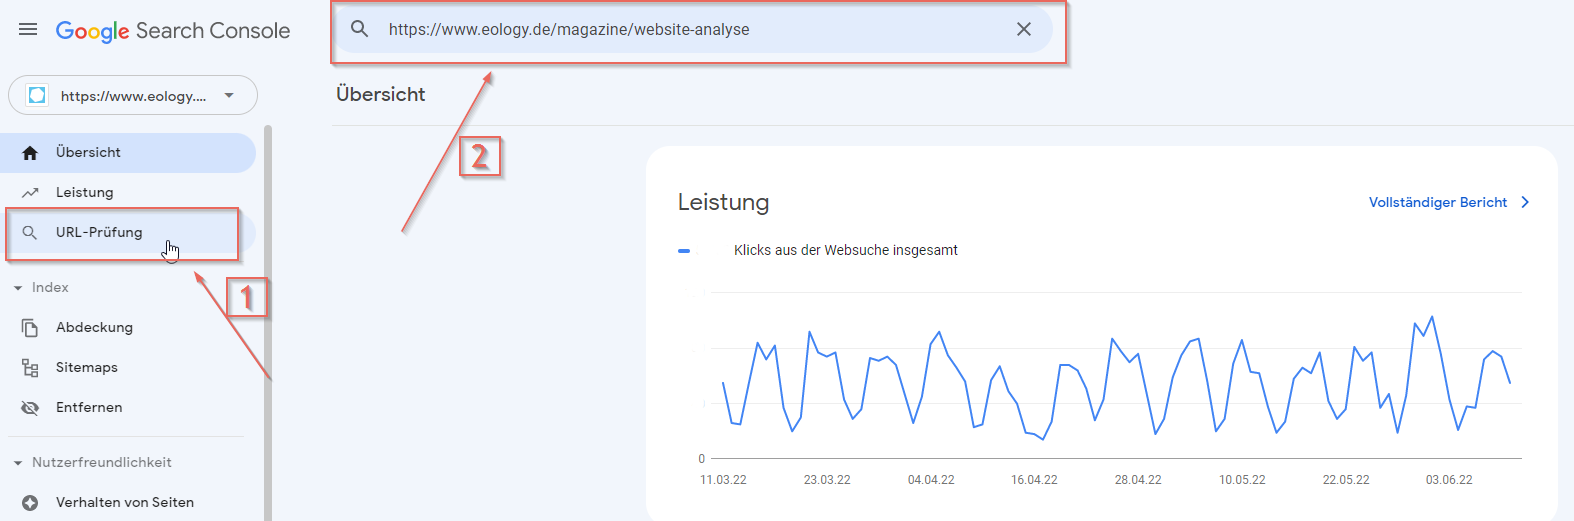1574x521 pixels.
Task: Clear the URL inspection search field
Action: (x=1024, y=29)
